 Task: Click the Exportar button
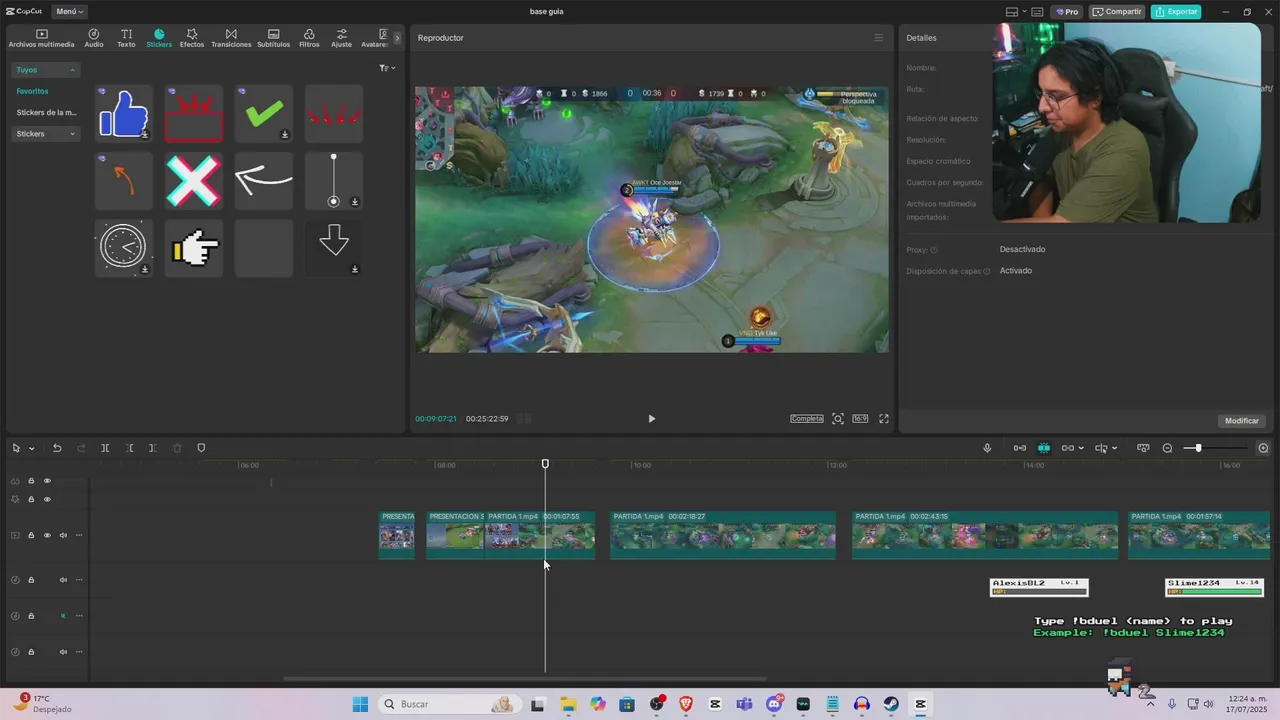click(1176, 12)
